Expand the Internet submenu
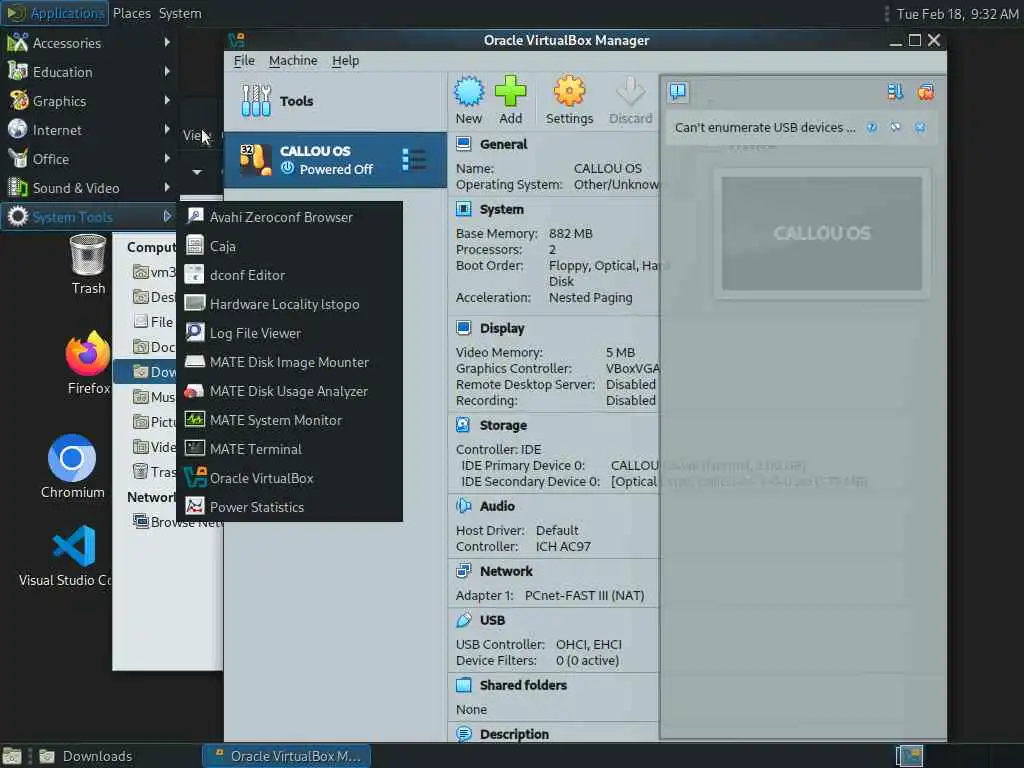Image resolution: width=1024 pixels, height=768 pixels. point(89,130)
